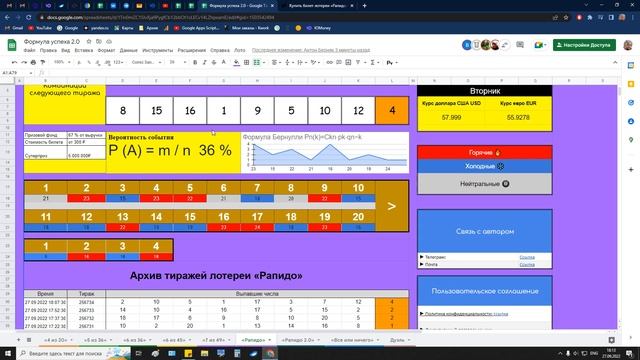Open the font family dropdown
The width and height of the screenshot is (640, 360).
[147, 62]
